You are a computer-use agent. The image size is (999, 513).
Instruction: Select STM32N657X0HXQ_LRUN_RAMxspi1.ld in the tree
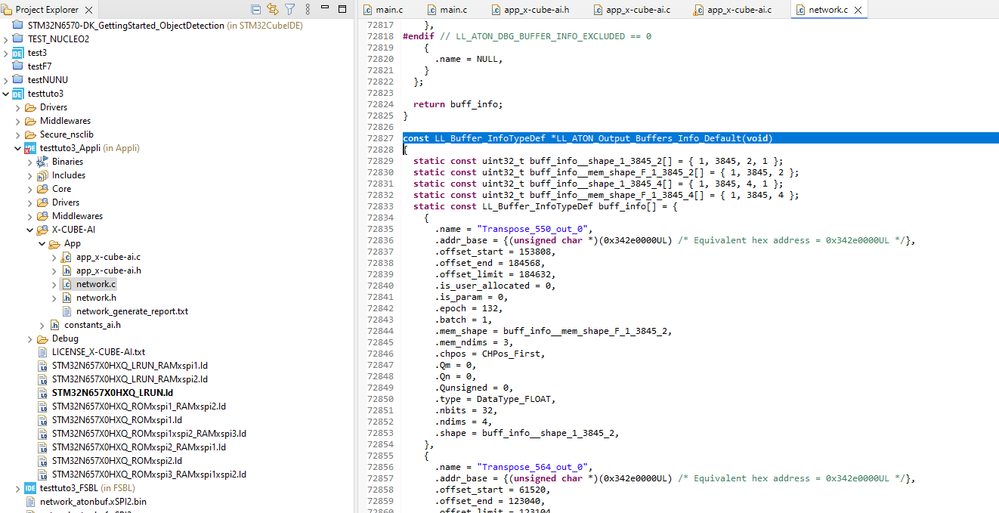tap(131, 366)
